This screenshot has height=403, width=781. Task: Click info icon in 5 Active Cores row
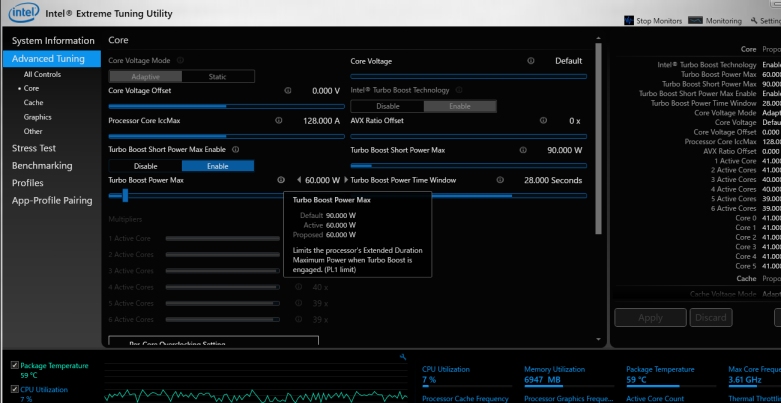point(298,303)
